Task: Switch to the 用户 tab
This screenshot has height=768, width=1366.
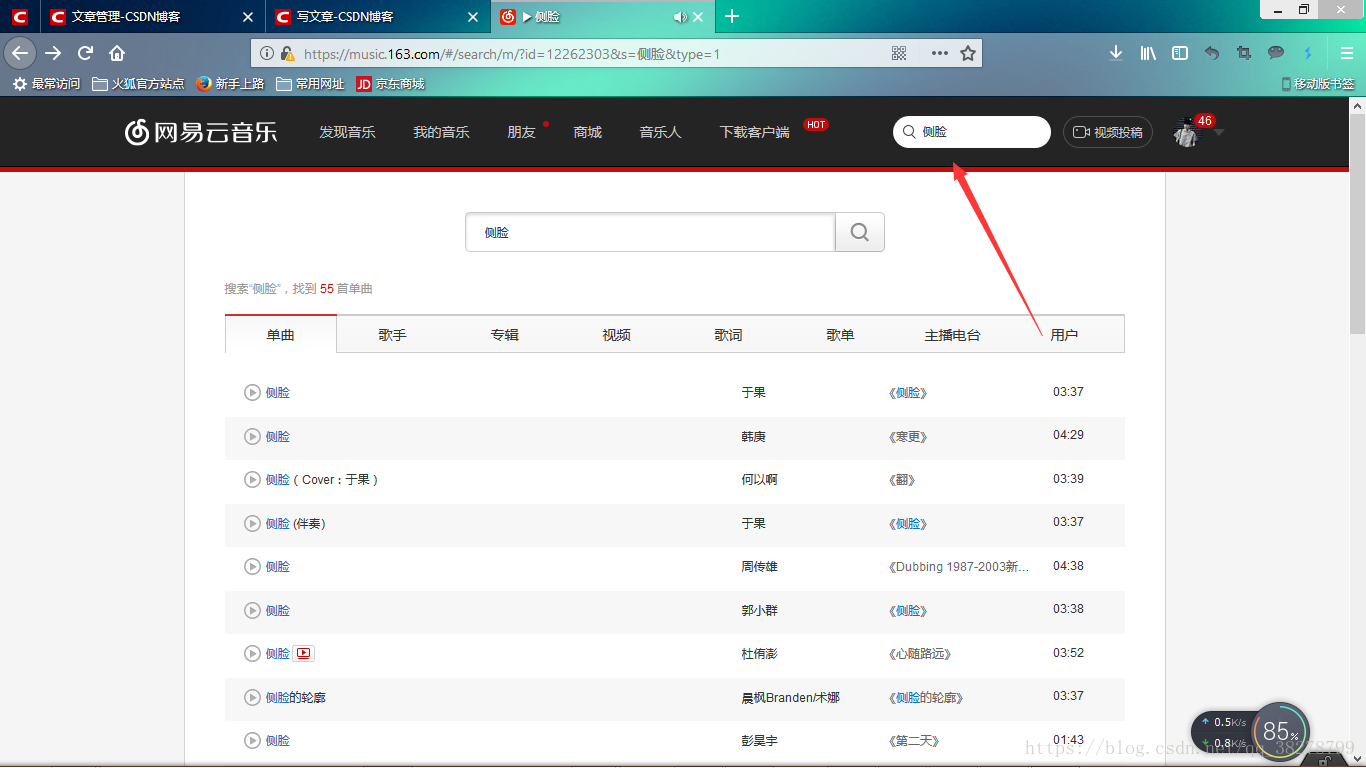Action: point(1065,335)
